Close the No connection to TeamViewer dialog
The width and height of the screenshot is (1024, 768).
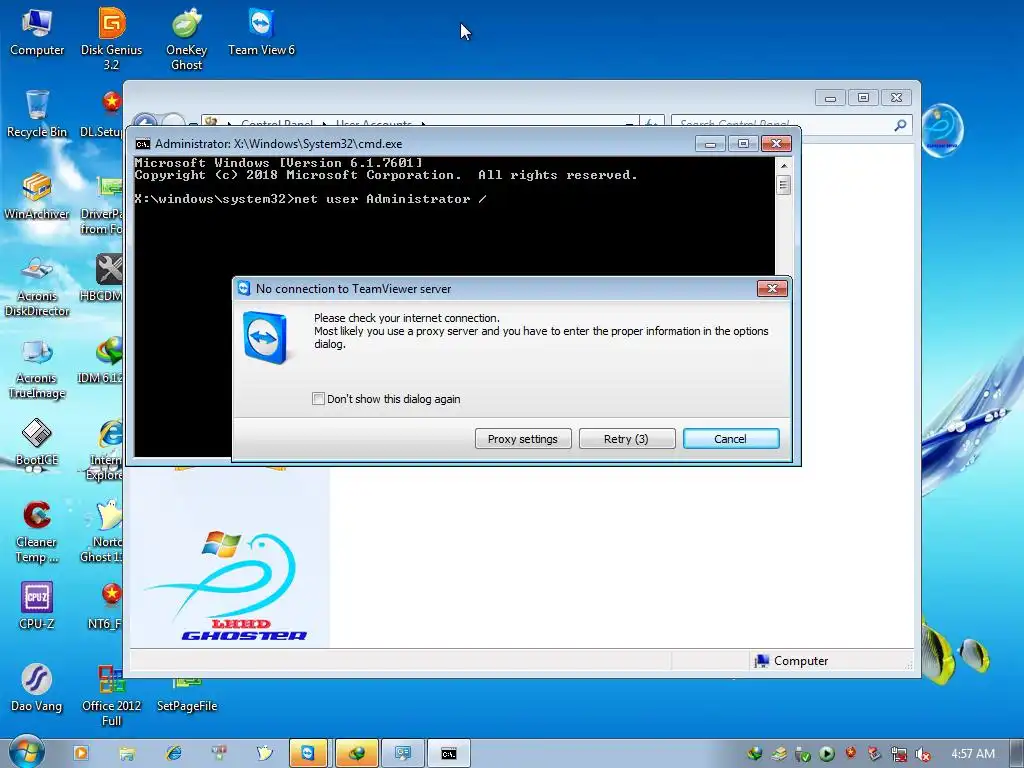pos(772,289)
